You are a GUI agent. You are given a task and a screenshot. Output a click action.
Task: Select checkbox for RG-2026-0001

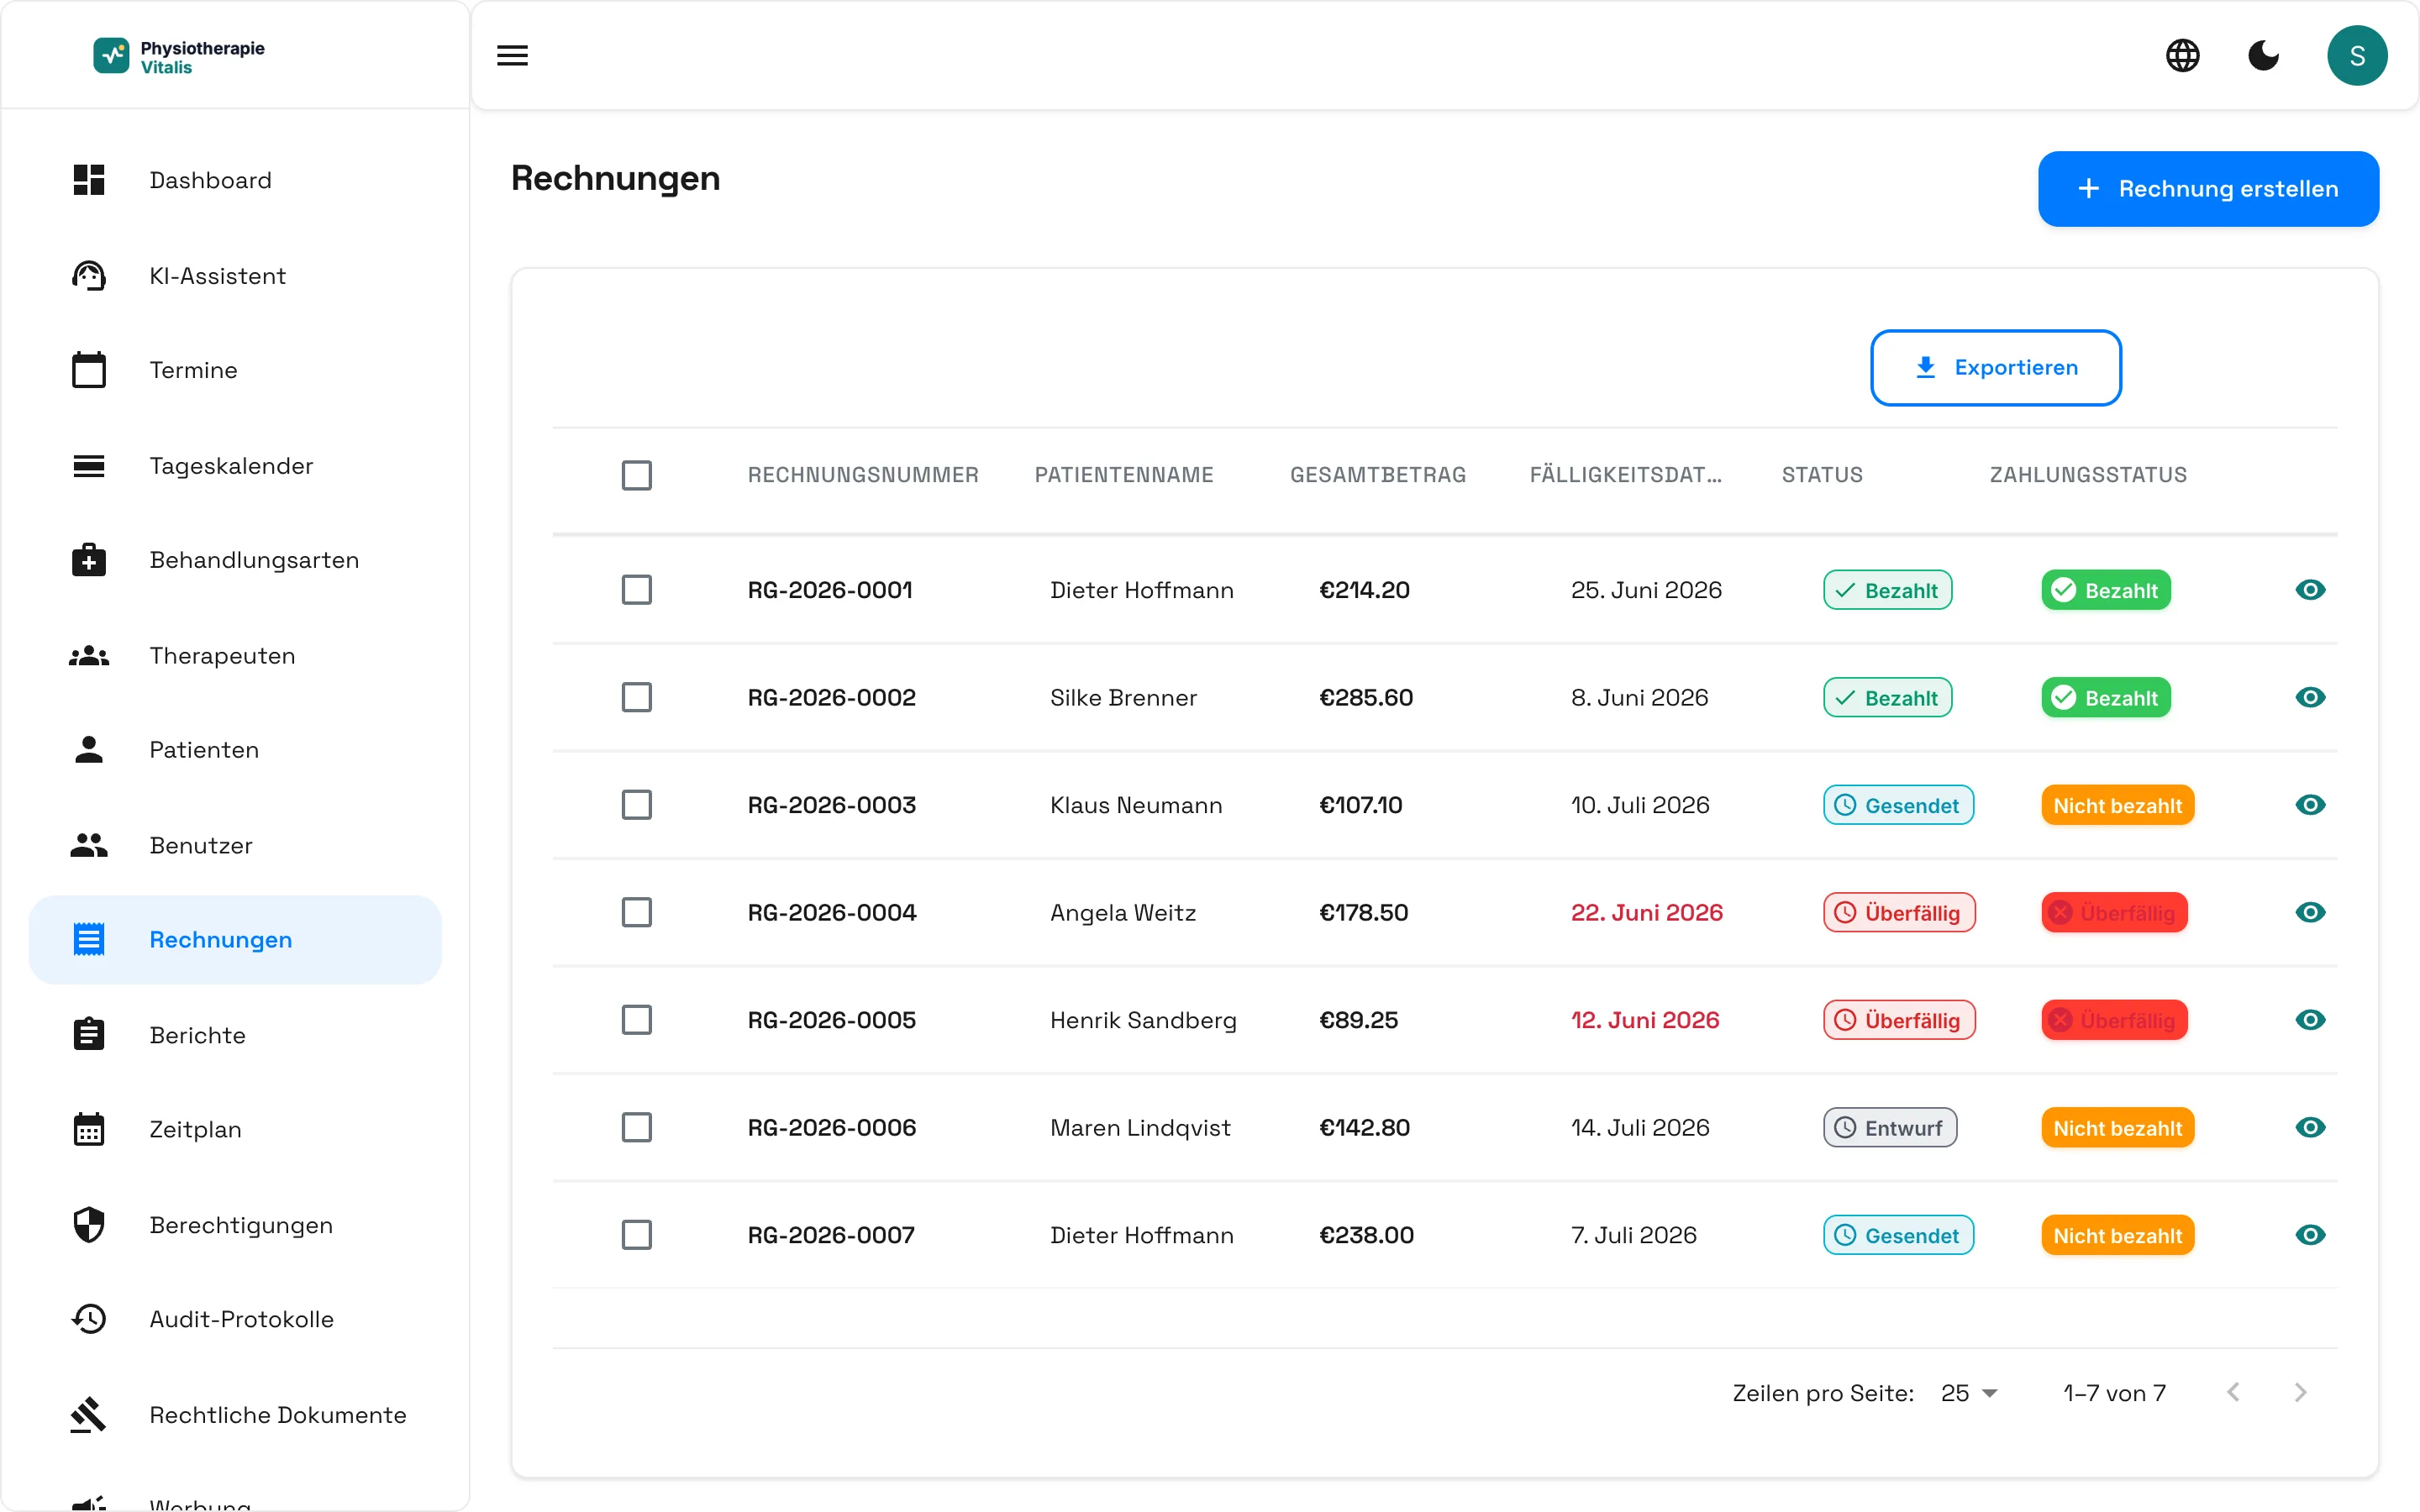click(x=637, y=590)
